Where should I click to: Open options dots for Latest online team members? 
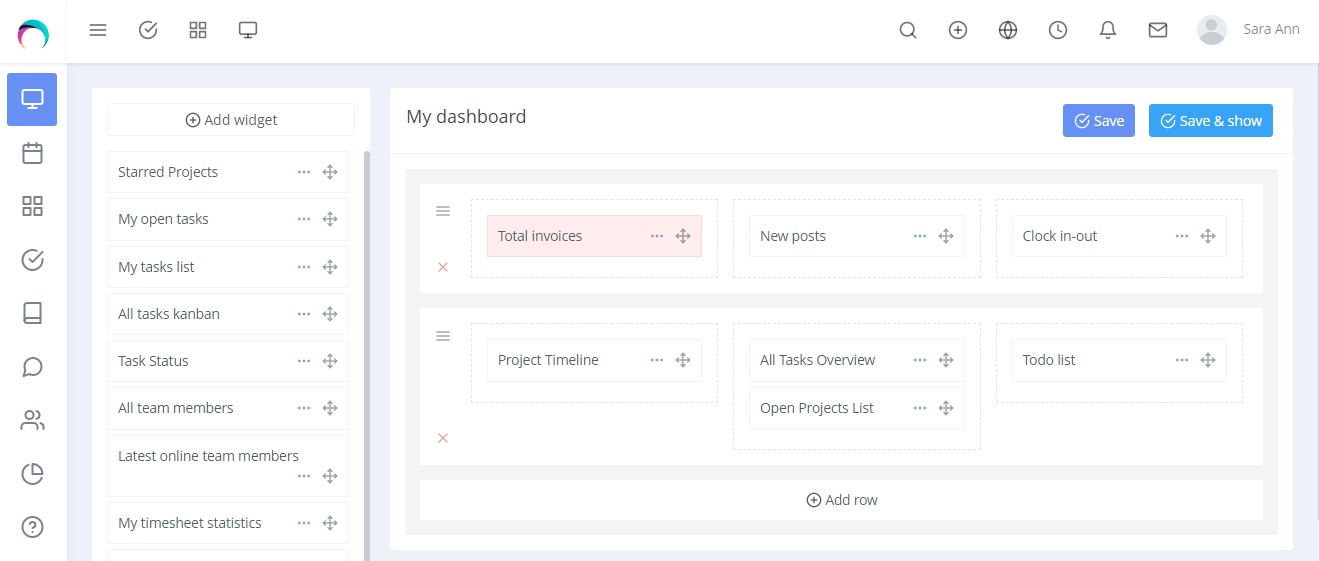click(x=304, y=476)
